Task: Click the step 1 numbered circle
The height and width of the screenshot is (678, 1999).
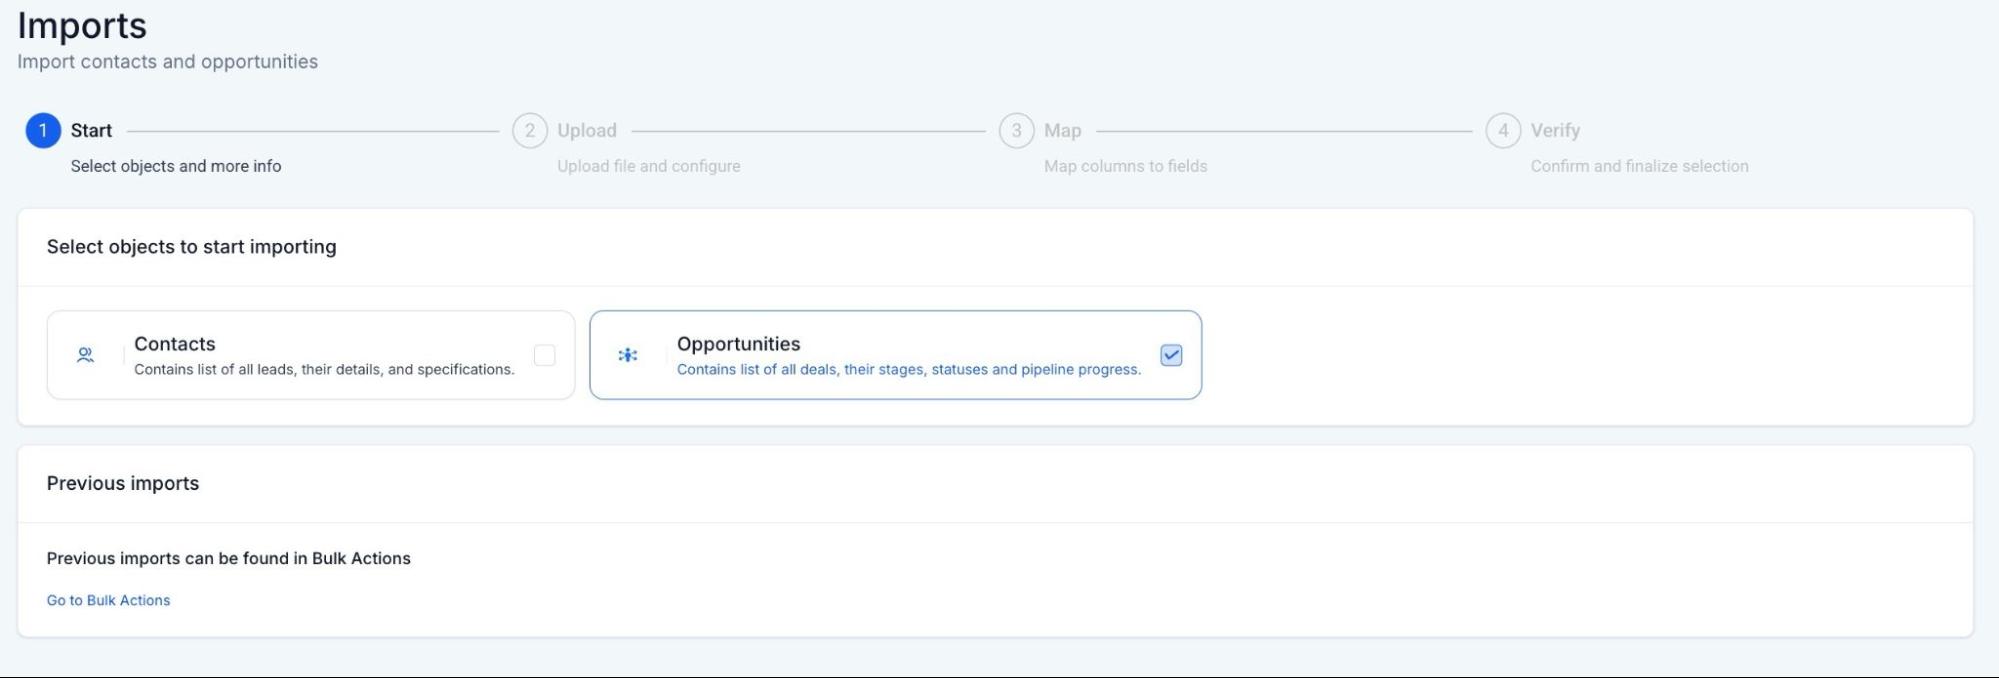Action: pos(43,131)
